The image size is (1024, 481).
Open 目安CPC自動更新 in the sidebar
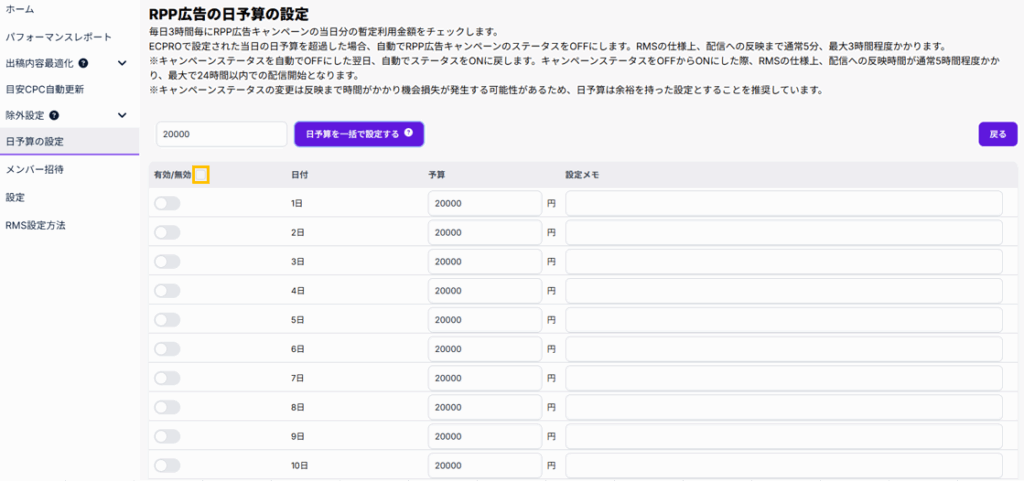click(45, 89)
